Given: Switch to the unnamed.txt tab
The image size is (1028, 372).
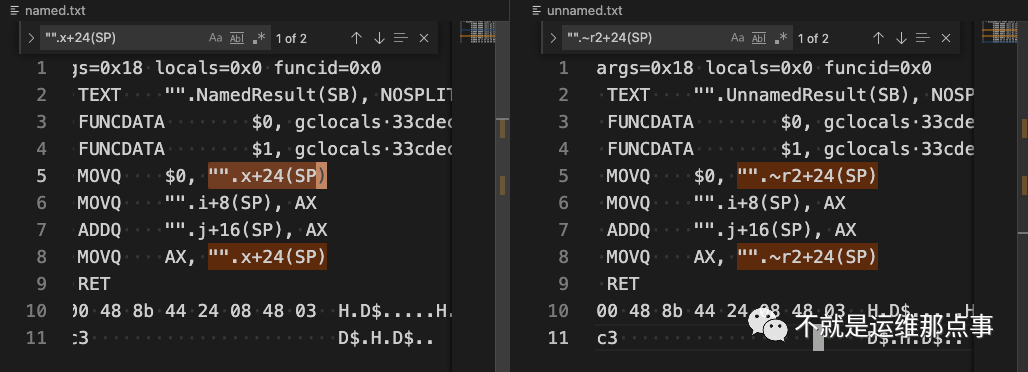Looking at the screenshot, I should 577,10.
